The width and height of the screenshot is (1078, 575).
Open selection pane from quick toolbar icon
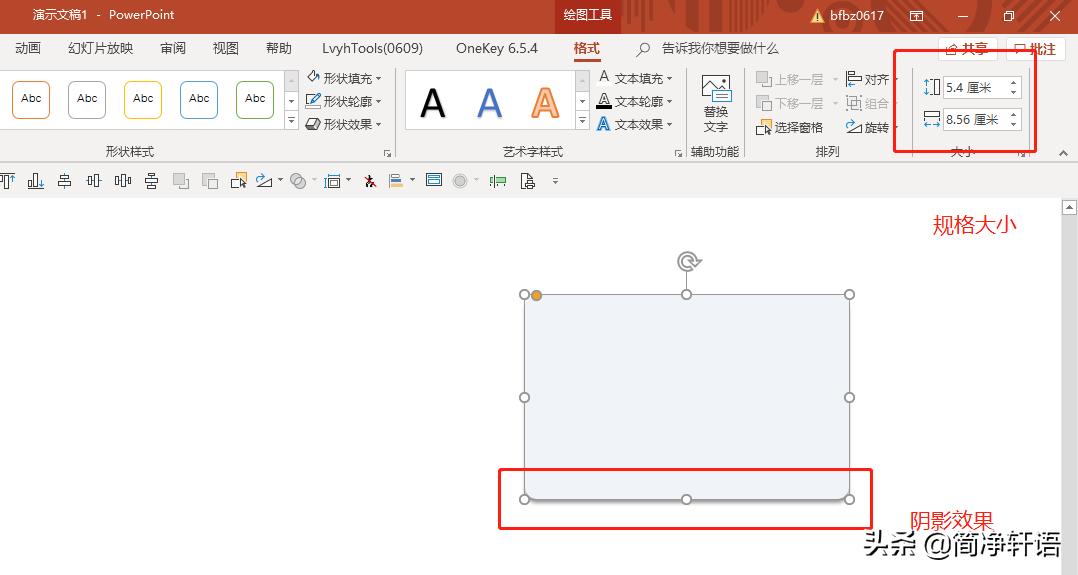point(239,181)
